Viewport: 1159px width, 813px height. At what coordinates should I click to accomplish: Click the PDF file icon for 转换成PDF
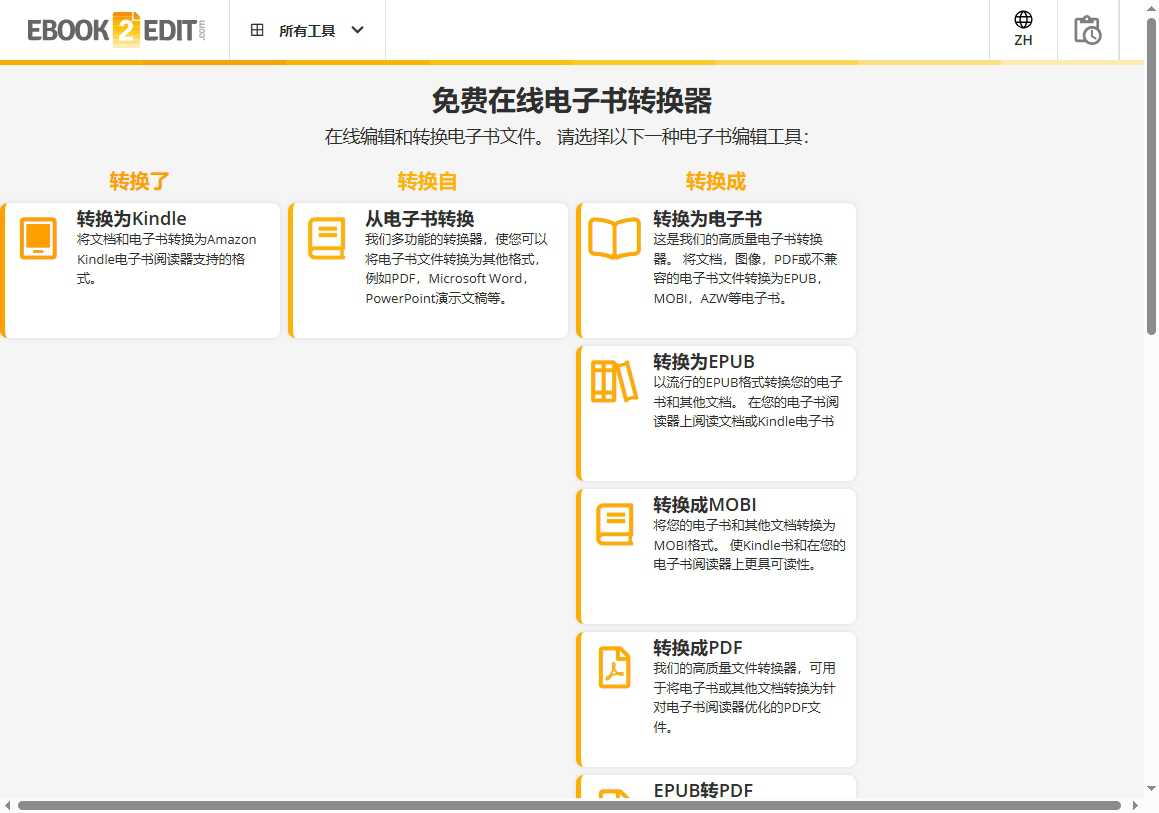point(614,667)
